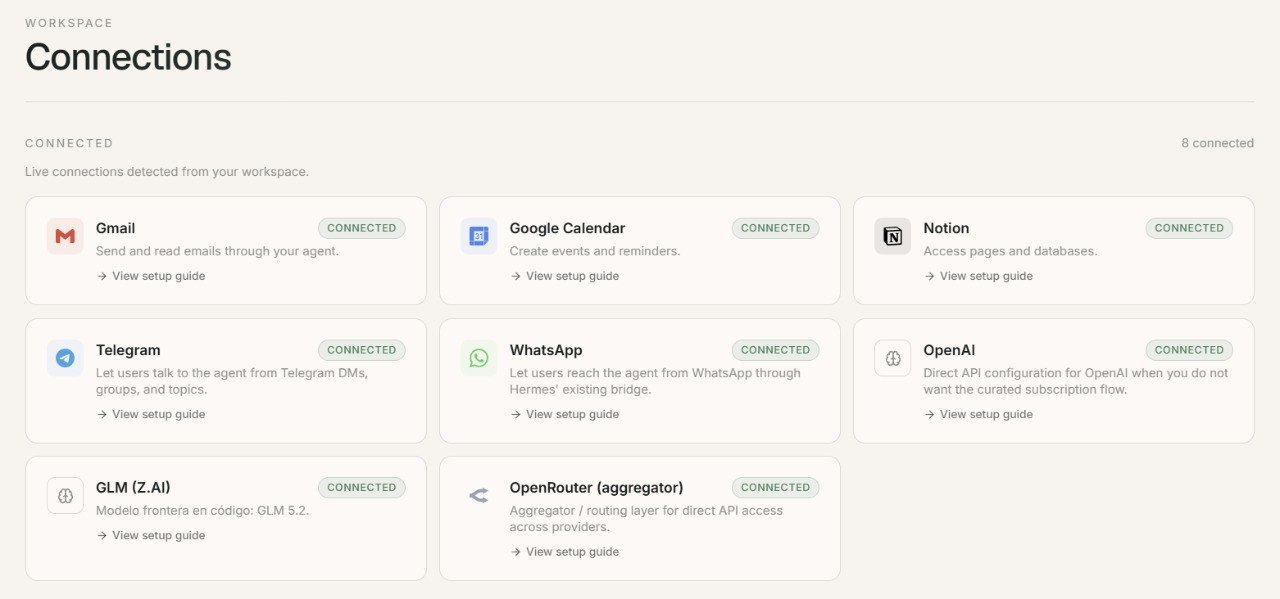Click the Telegram paper plane icon
The height and width of the screenshot is (599, 1280).
(x=65, y=358)
